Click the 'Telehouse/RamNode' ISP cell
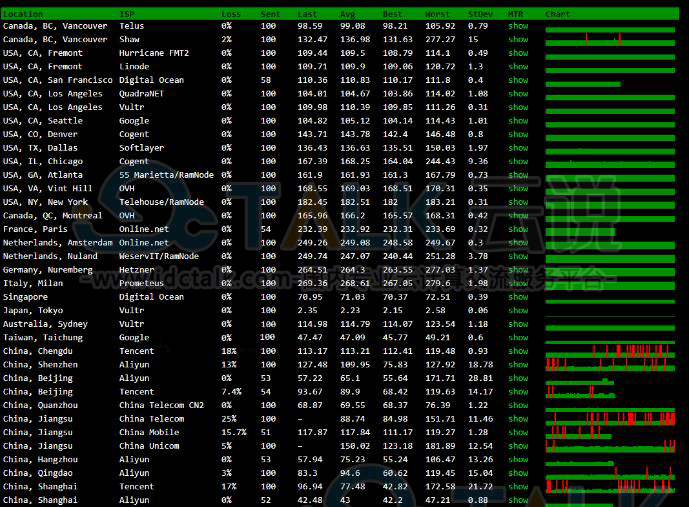Image resolution: width=690 pixels, height=507 pixels. point(161,202)
